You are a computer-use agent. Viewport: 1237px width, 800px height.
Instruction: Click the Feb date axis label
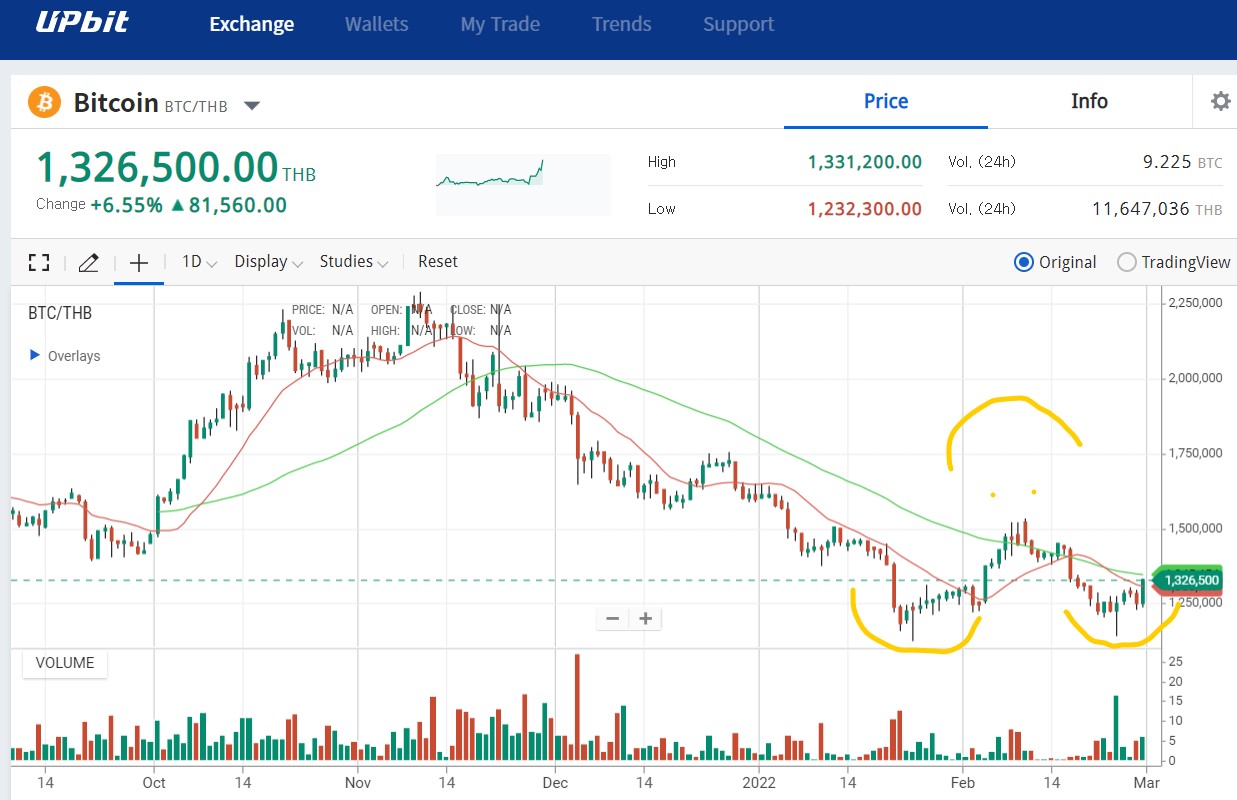pos(962,783)
